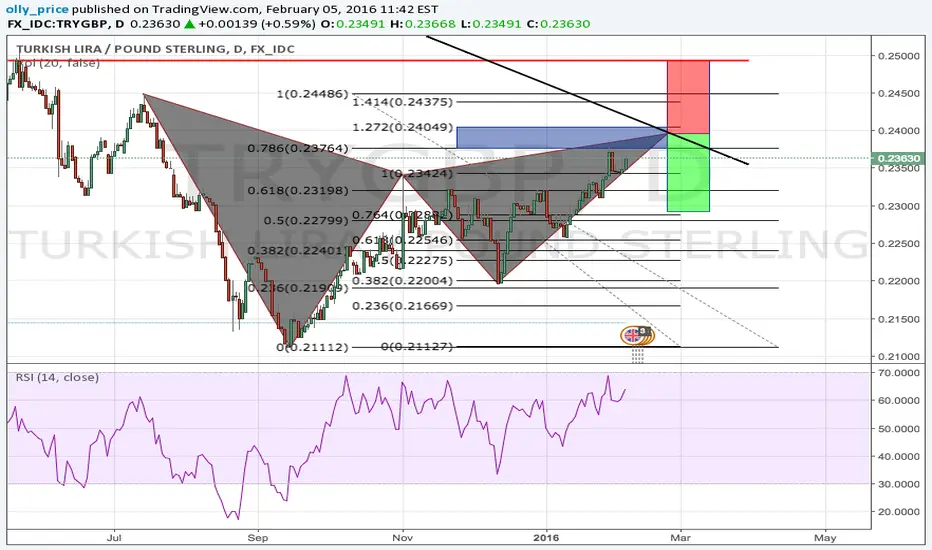Image resolution: width=932 pixels, height=550 pixels.
Task: Click the 0.23000 price axis label
Action: pyautogui.click(x=899, y=206)
